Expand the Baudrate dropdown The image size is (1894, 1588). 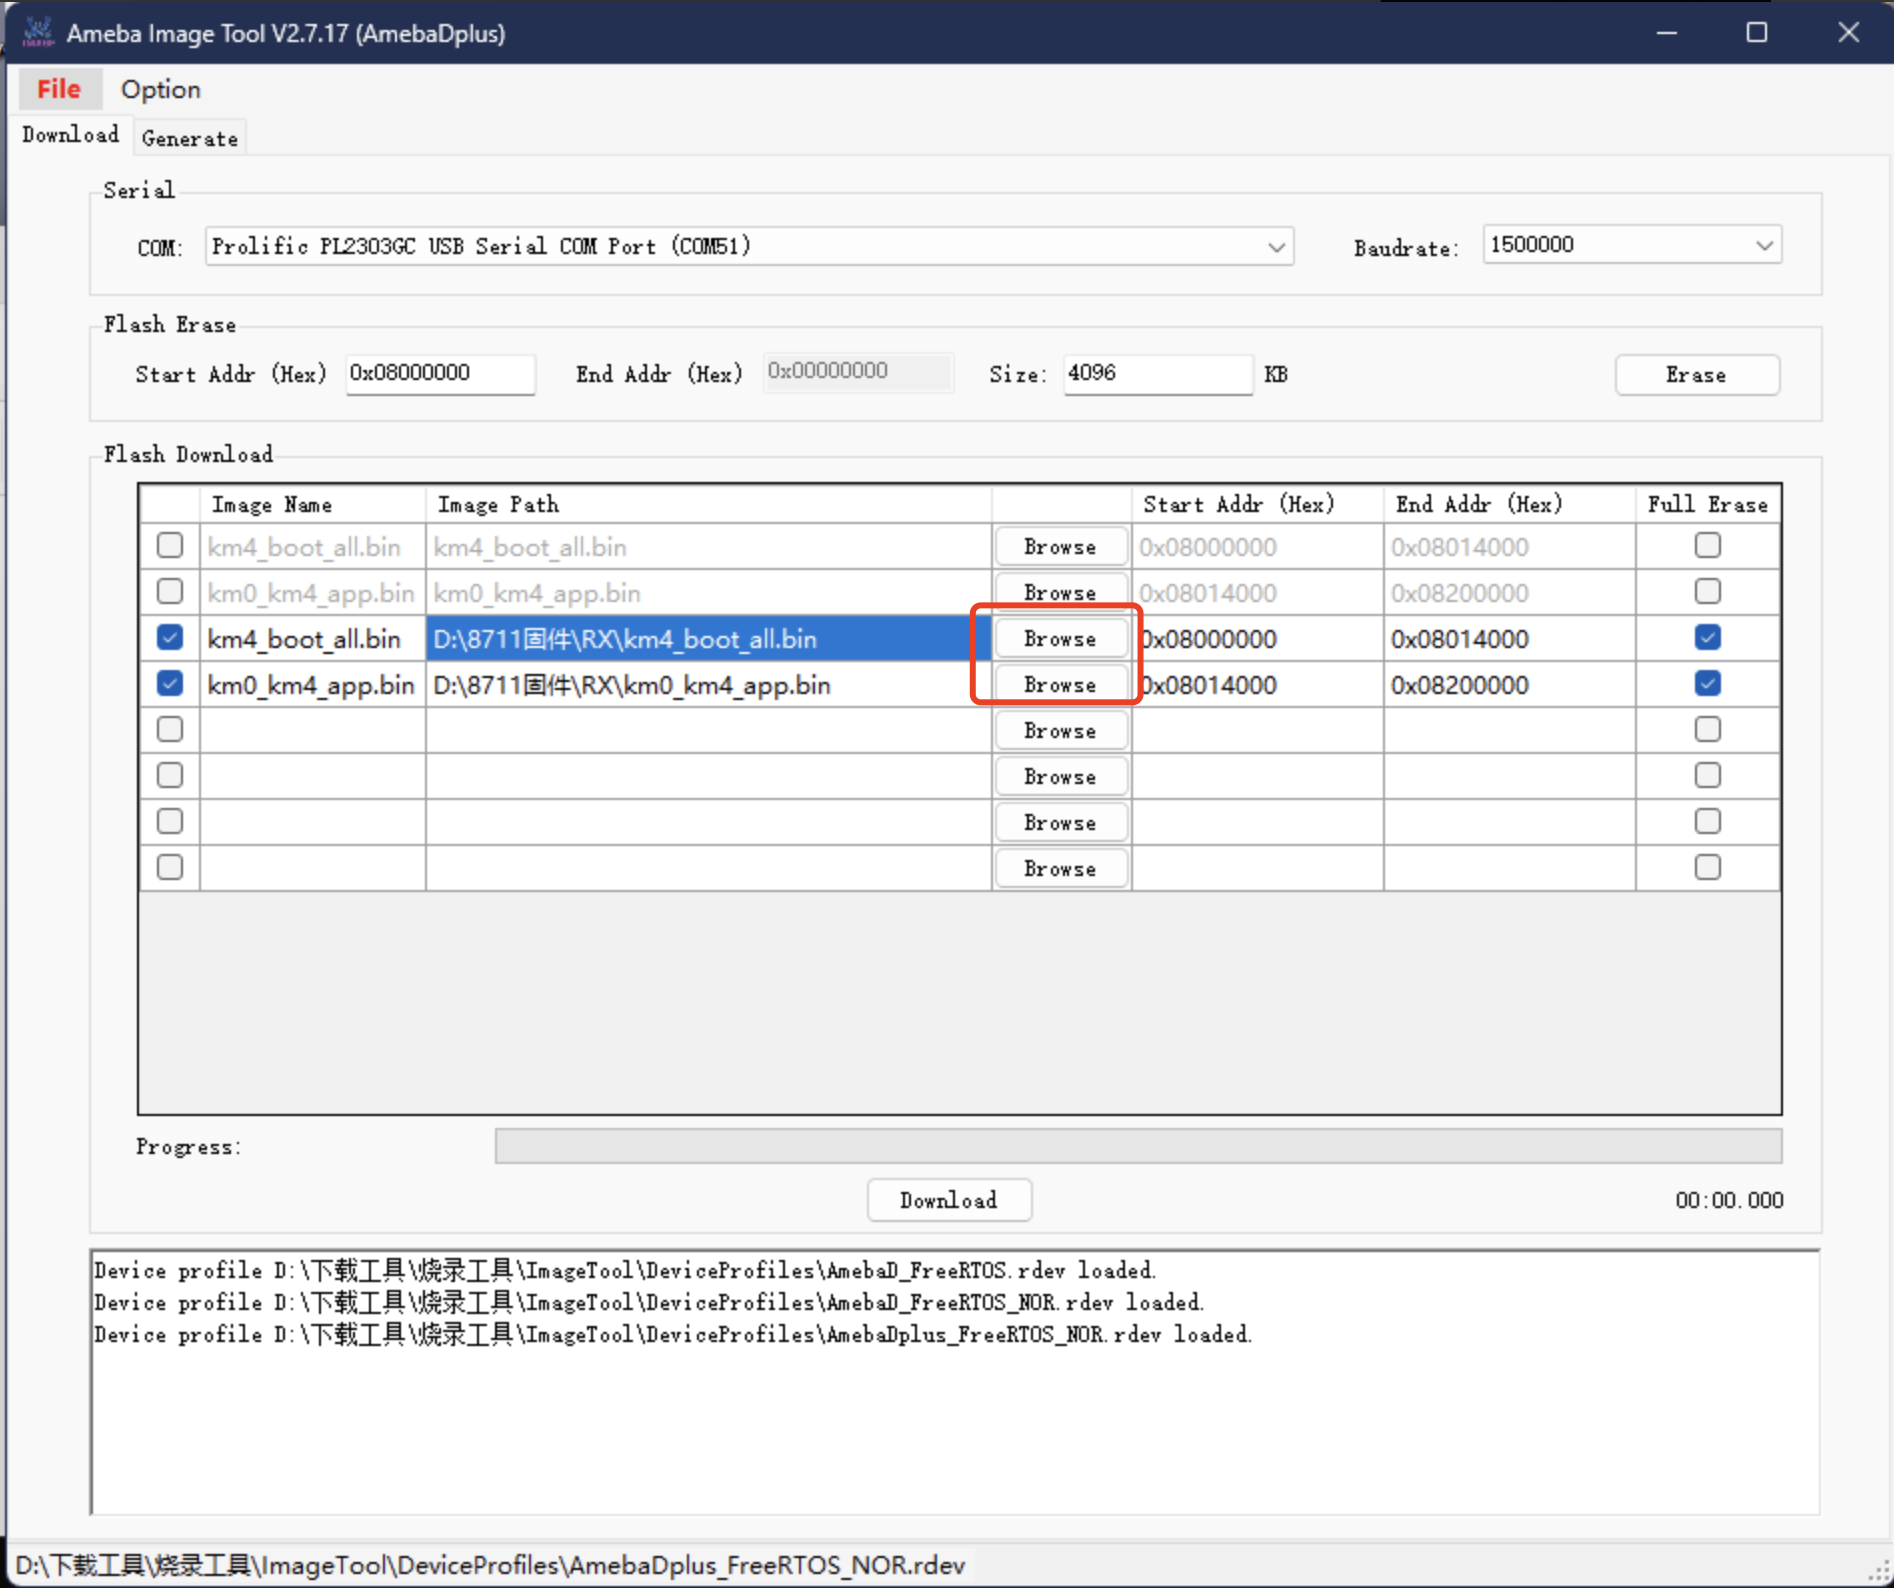[1763, 246]
